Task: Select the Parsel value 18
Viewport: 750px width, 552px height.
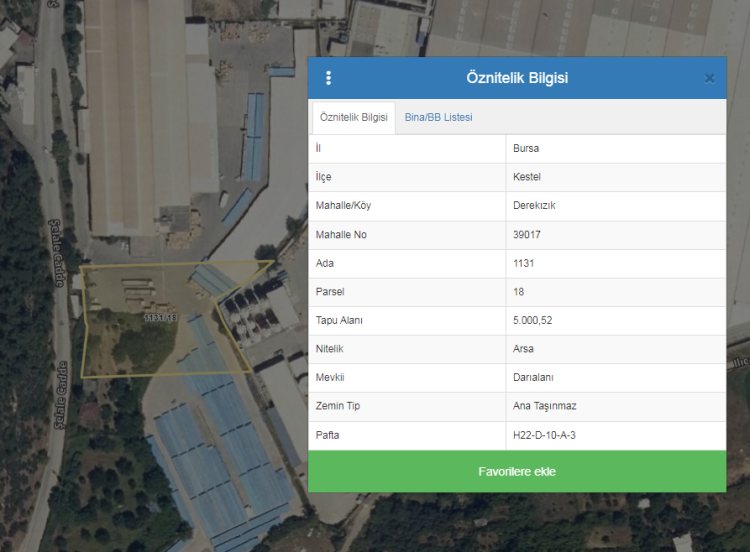Action: coord(518,292)
